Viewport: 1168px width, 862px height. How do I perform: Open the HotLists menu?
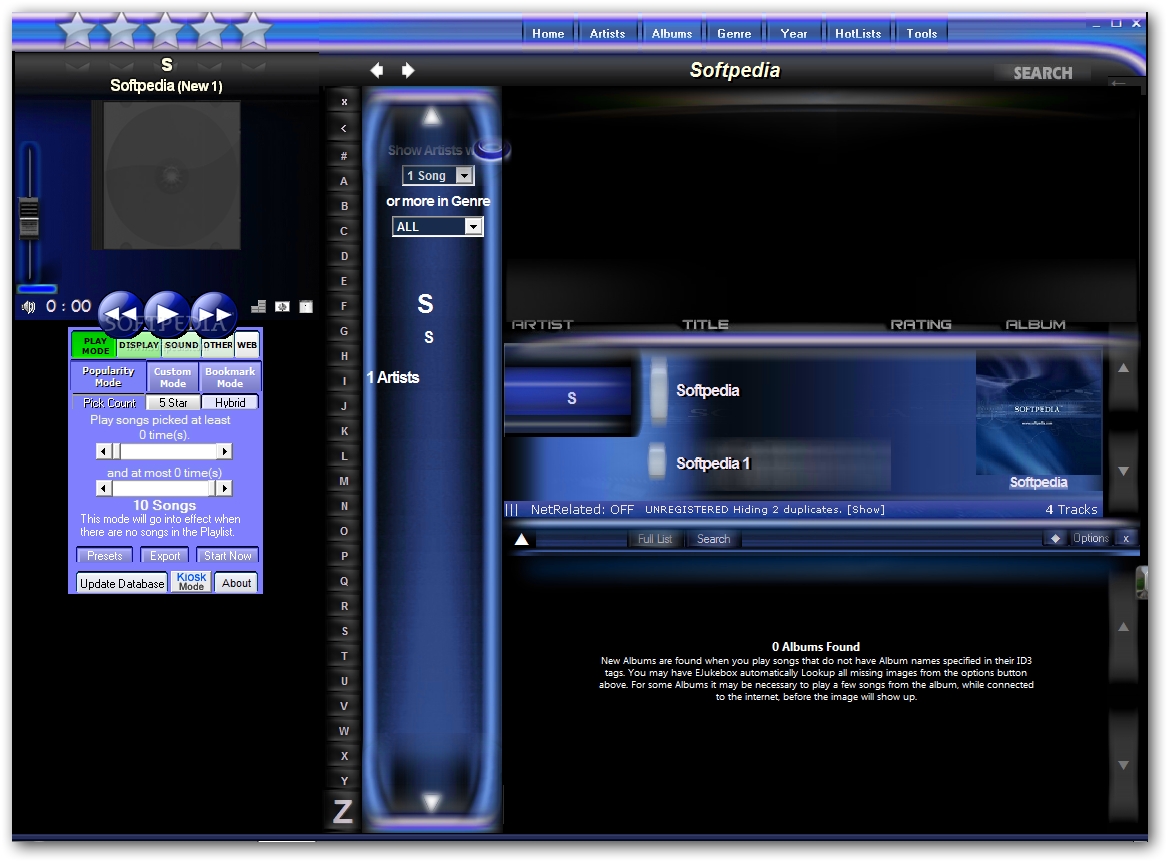[858, 34]
